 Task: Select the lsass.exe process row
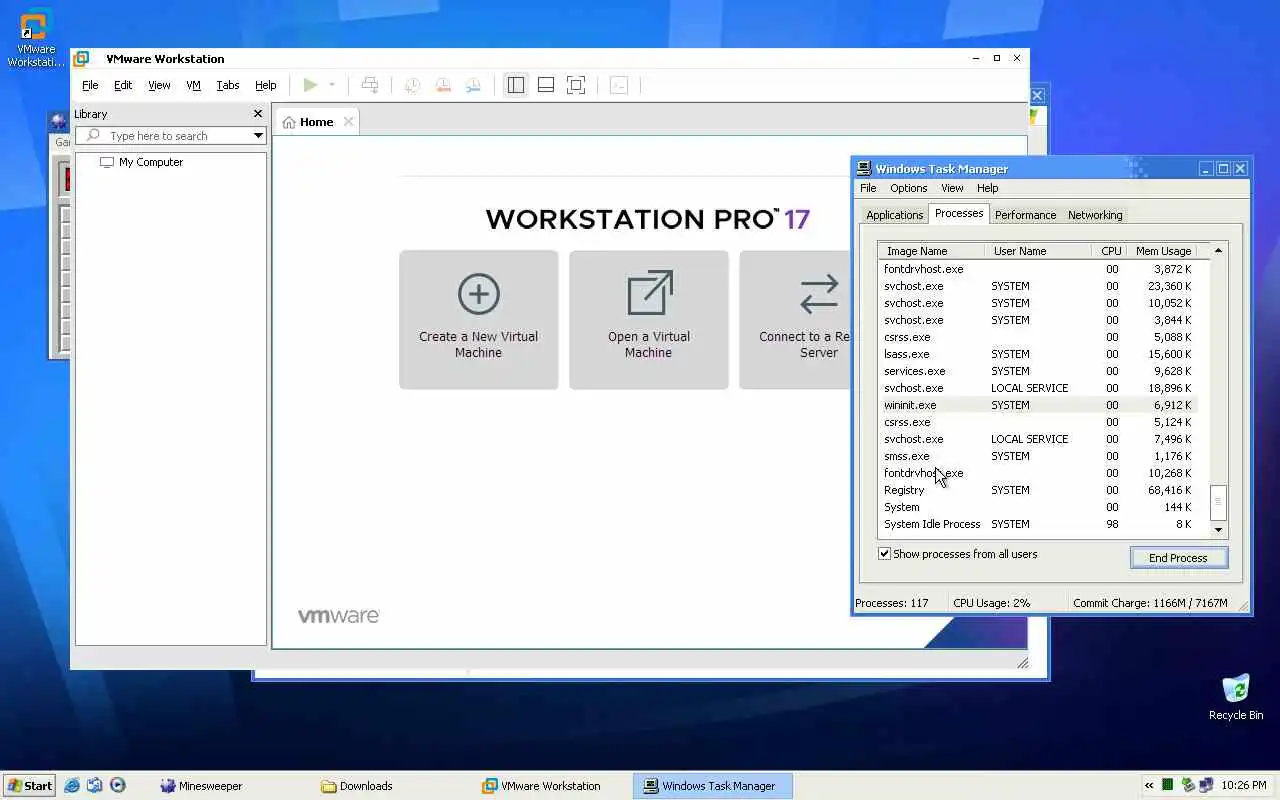click(x=1038, y=354)
